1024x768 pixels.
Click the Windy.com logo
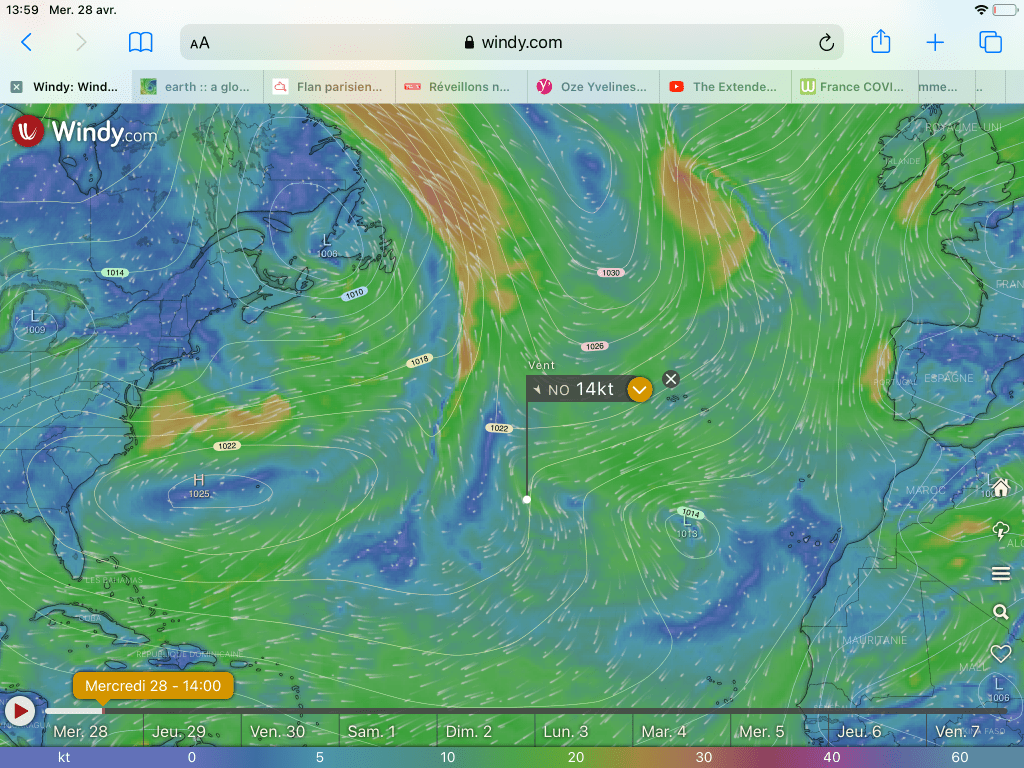pyautogui.click(x=85, y=131)
